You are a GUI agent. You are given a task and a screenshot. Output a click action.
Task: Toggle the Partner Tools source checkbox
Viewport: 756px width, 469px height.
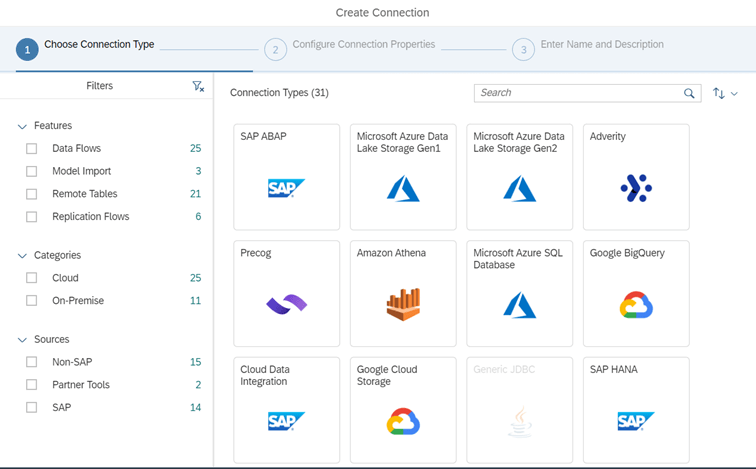click(x=31, y=385)
